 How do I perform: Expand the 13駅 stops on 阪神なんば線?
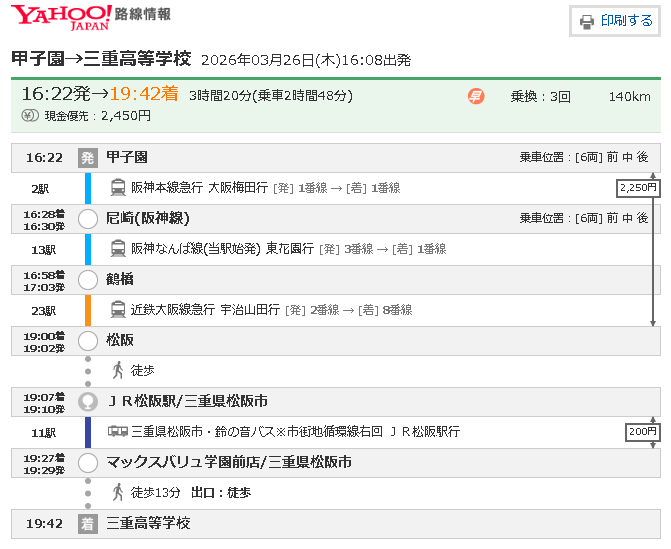43,249
